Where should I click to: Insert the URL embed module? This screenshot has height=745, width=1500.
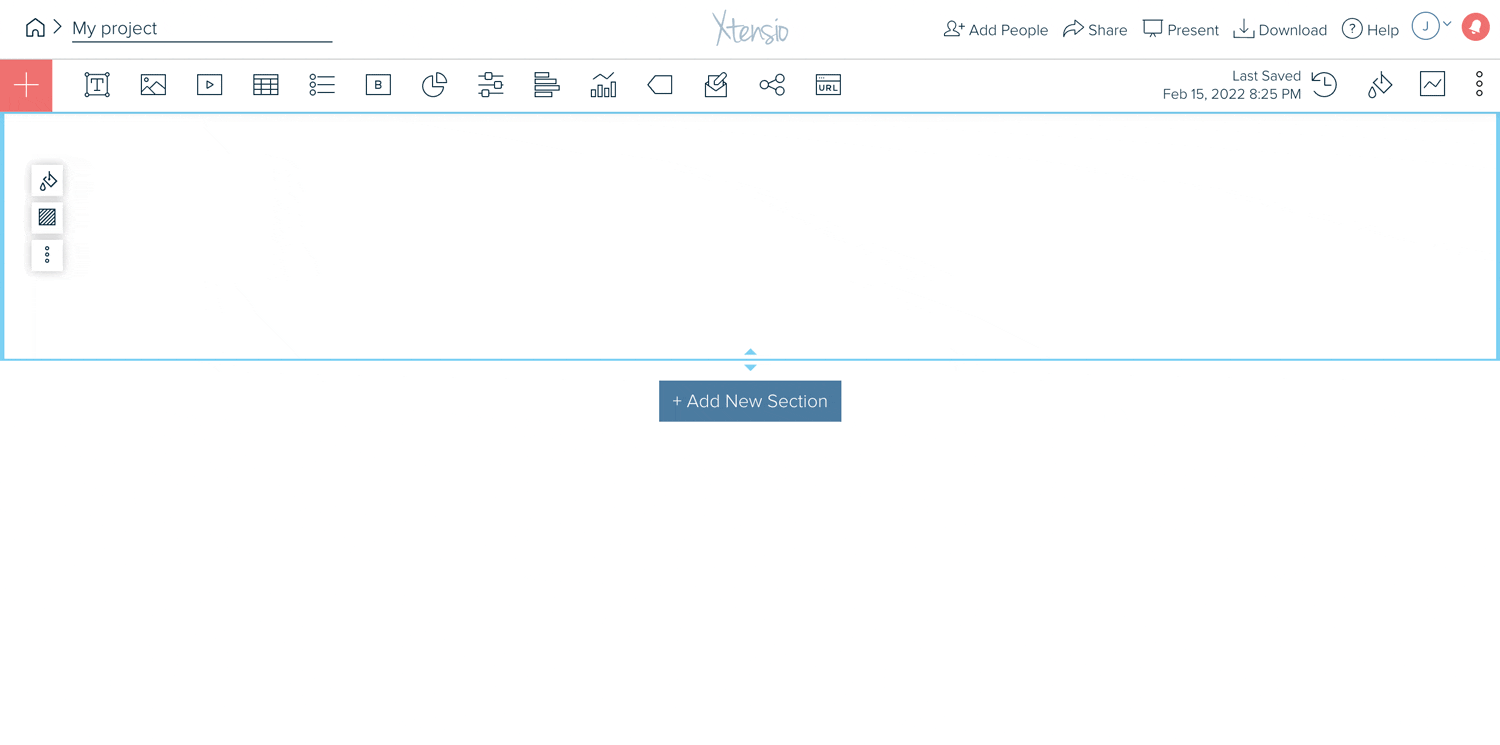point(828,85)
